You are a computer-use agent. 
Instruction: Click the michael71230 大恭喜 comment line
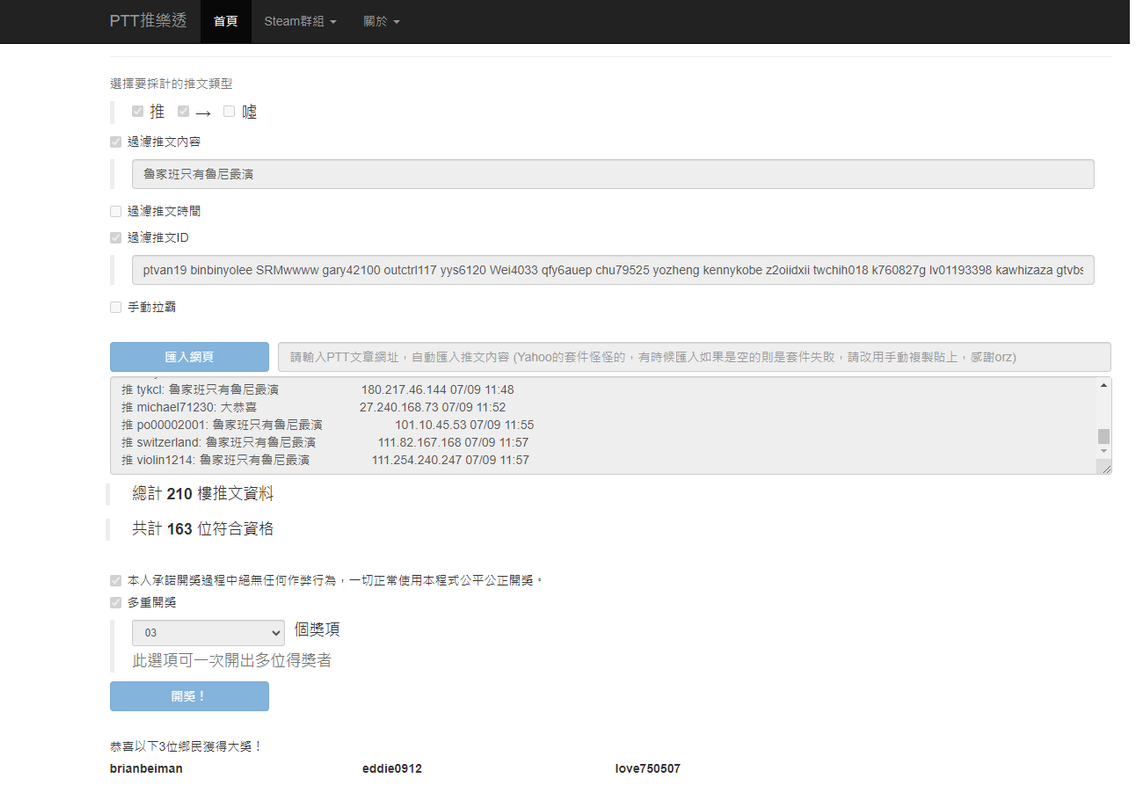313,407
